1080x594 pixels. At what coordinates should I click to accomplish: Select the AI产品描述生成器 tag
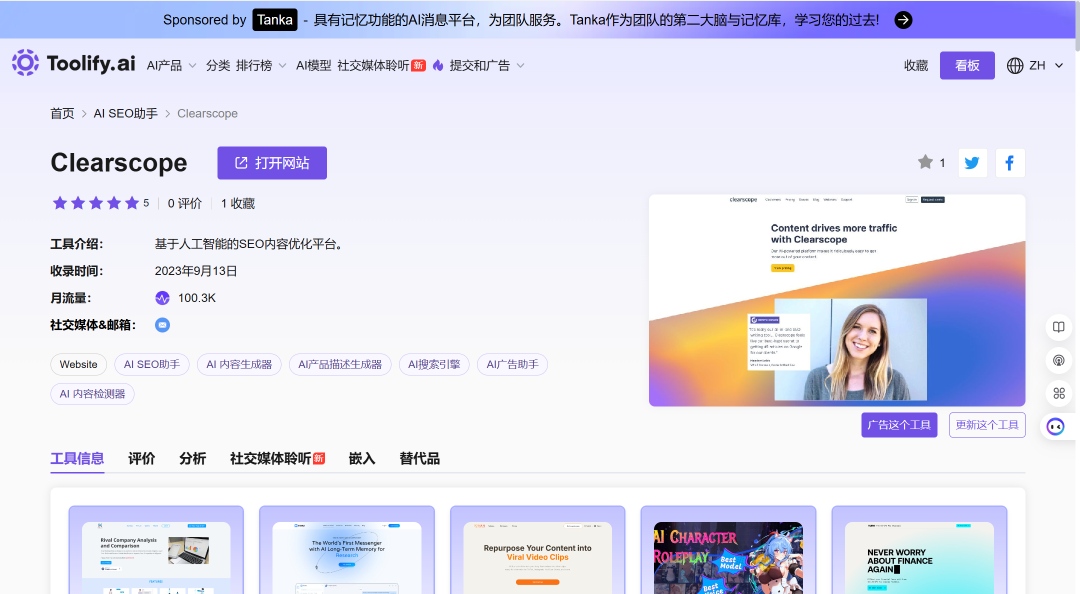pos(340,364)
